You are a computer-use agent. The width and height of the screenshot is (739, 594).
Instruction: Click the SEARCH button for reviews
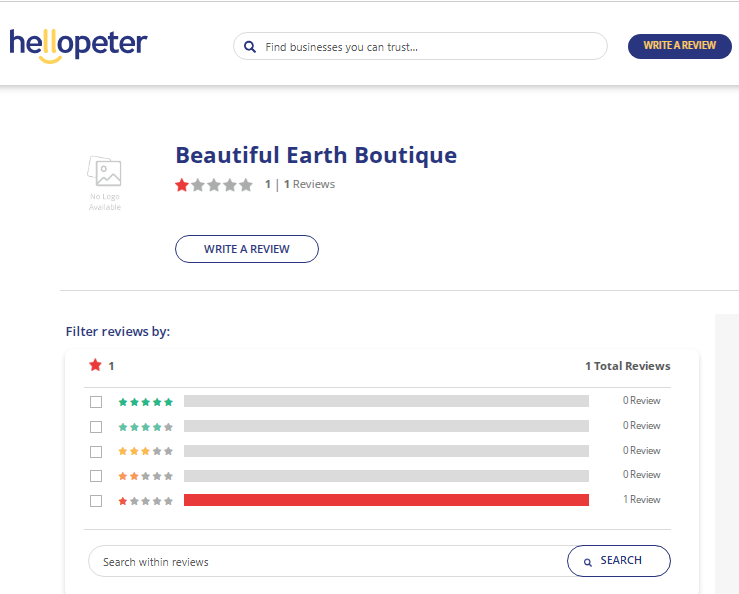click(x=619, y=561)
